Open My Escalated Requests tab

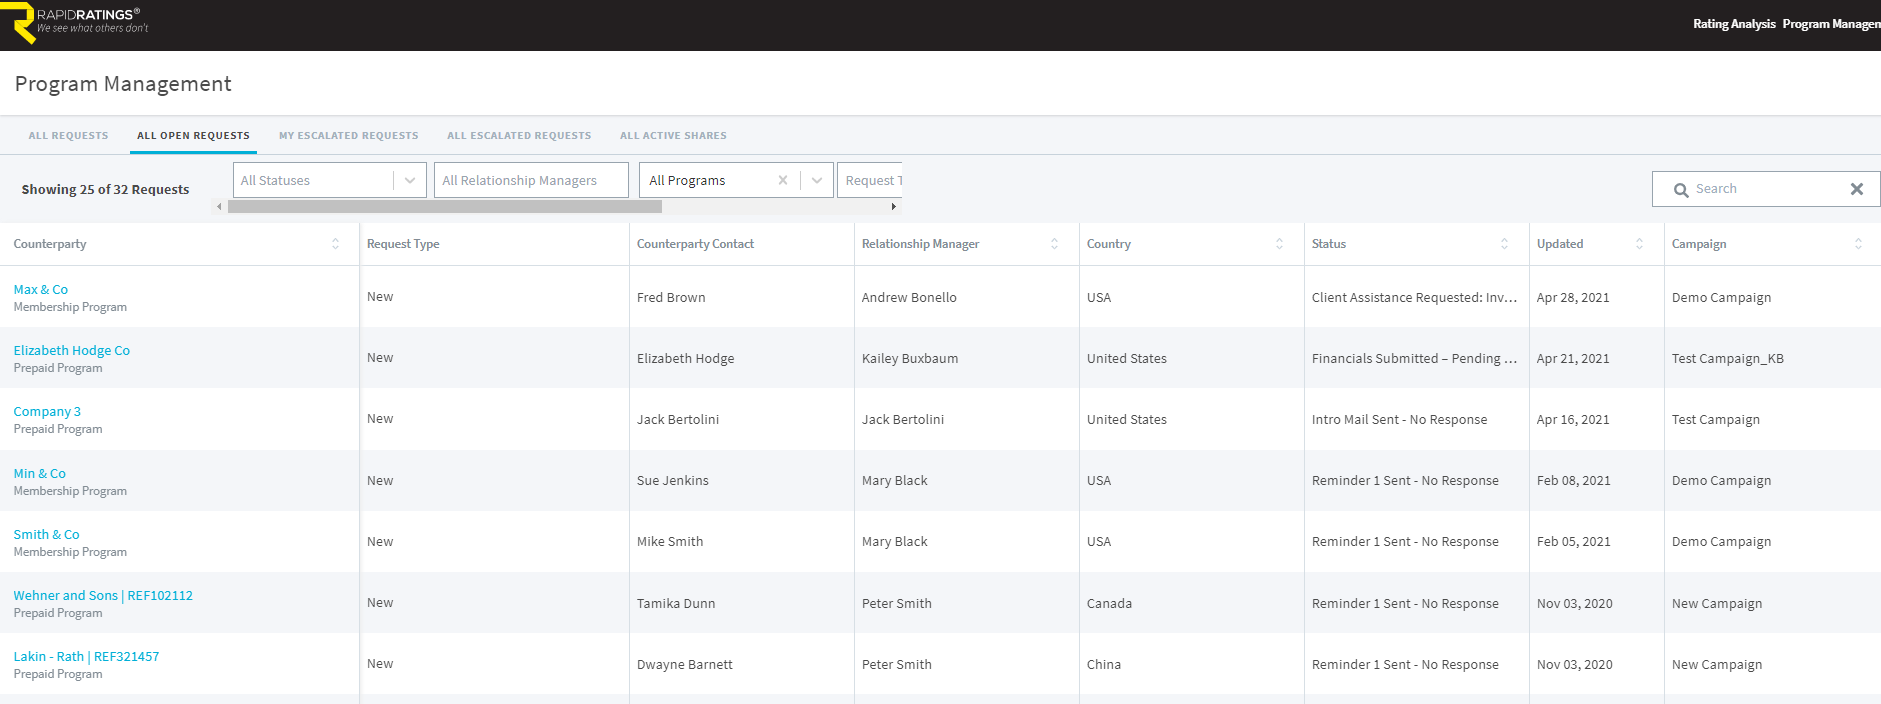point(348,136)
